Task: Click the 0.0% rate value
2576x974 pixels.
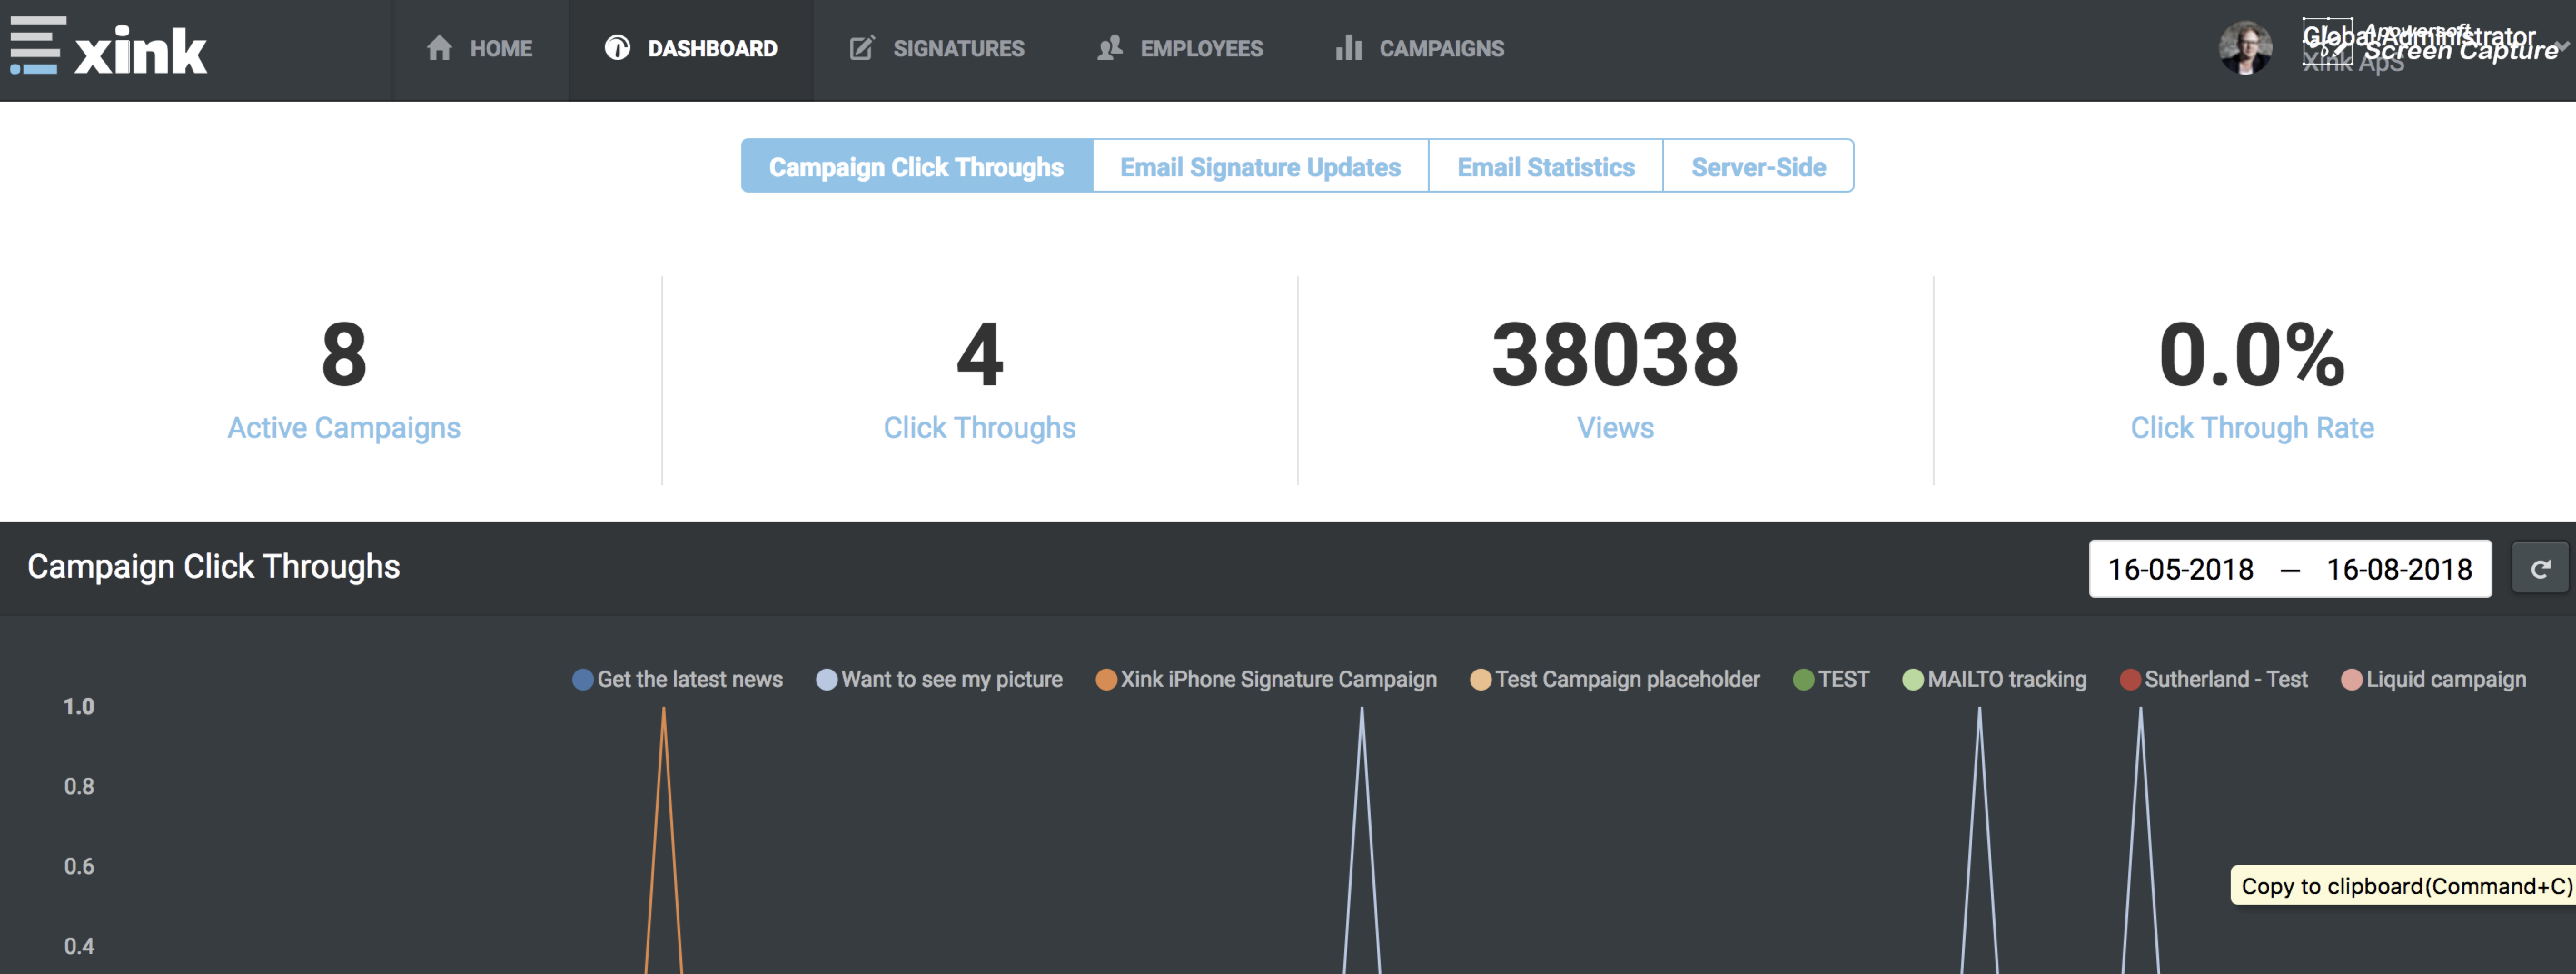Action: tap(2252, 355)
